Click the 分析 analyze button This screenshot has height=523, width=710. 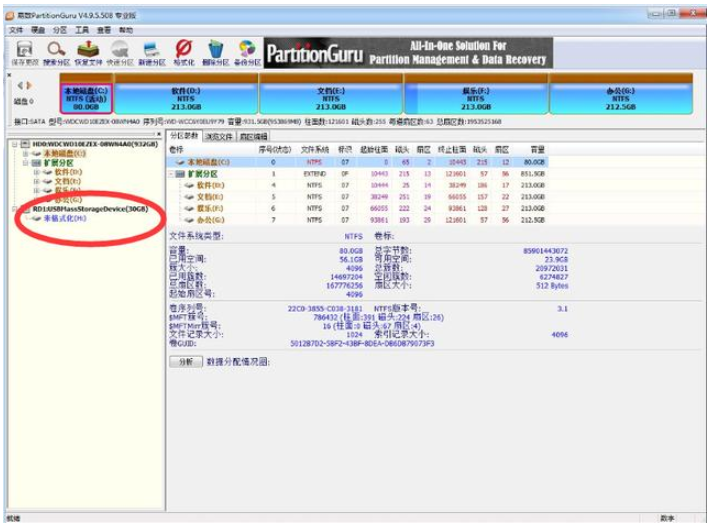pyautogui.click(x=186, y=361)
